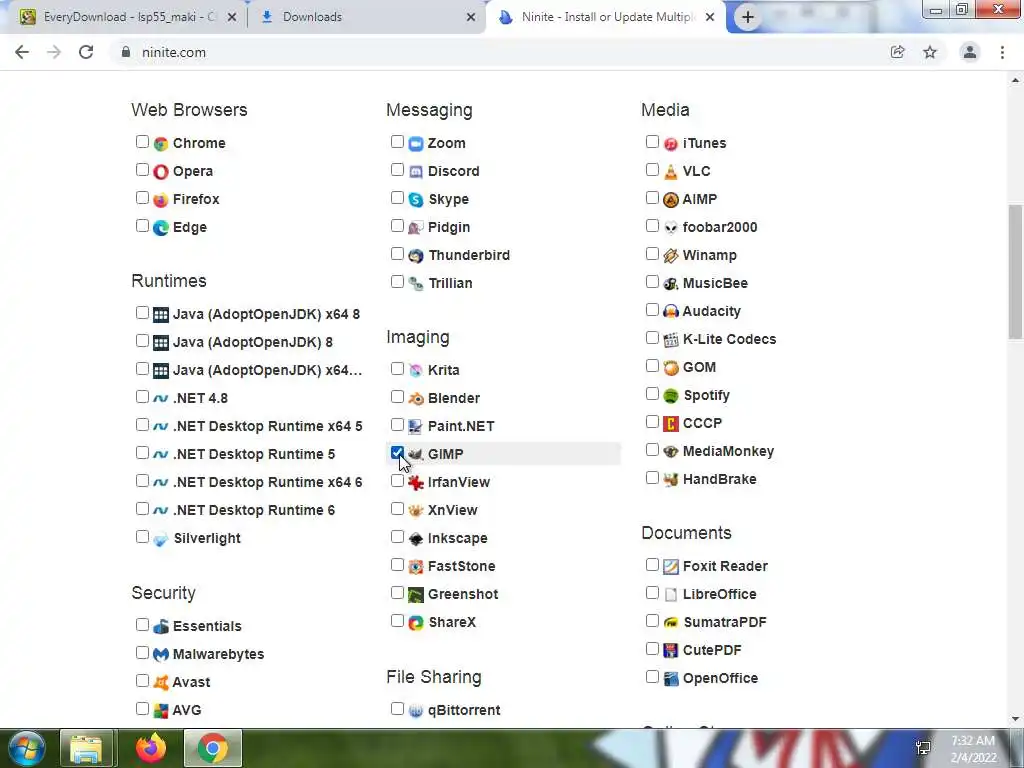Check the Krita checkbox
Screen dimensions: 1024x768
397,368
